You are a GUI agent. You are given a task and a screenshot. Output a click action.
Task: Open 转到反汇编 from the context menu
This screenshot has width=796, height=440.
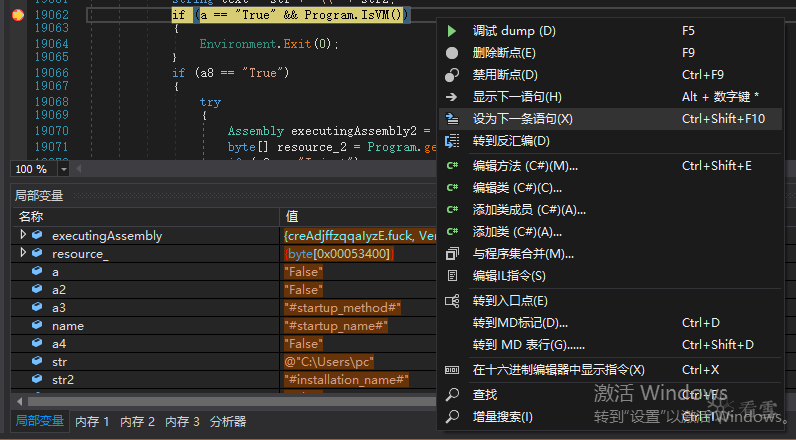pyautogui.click(x=511, y=141)
